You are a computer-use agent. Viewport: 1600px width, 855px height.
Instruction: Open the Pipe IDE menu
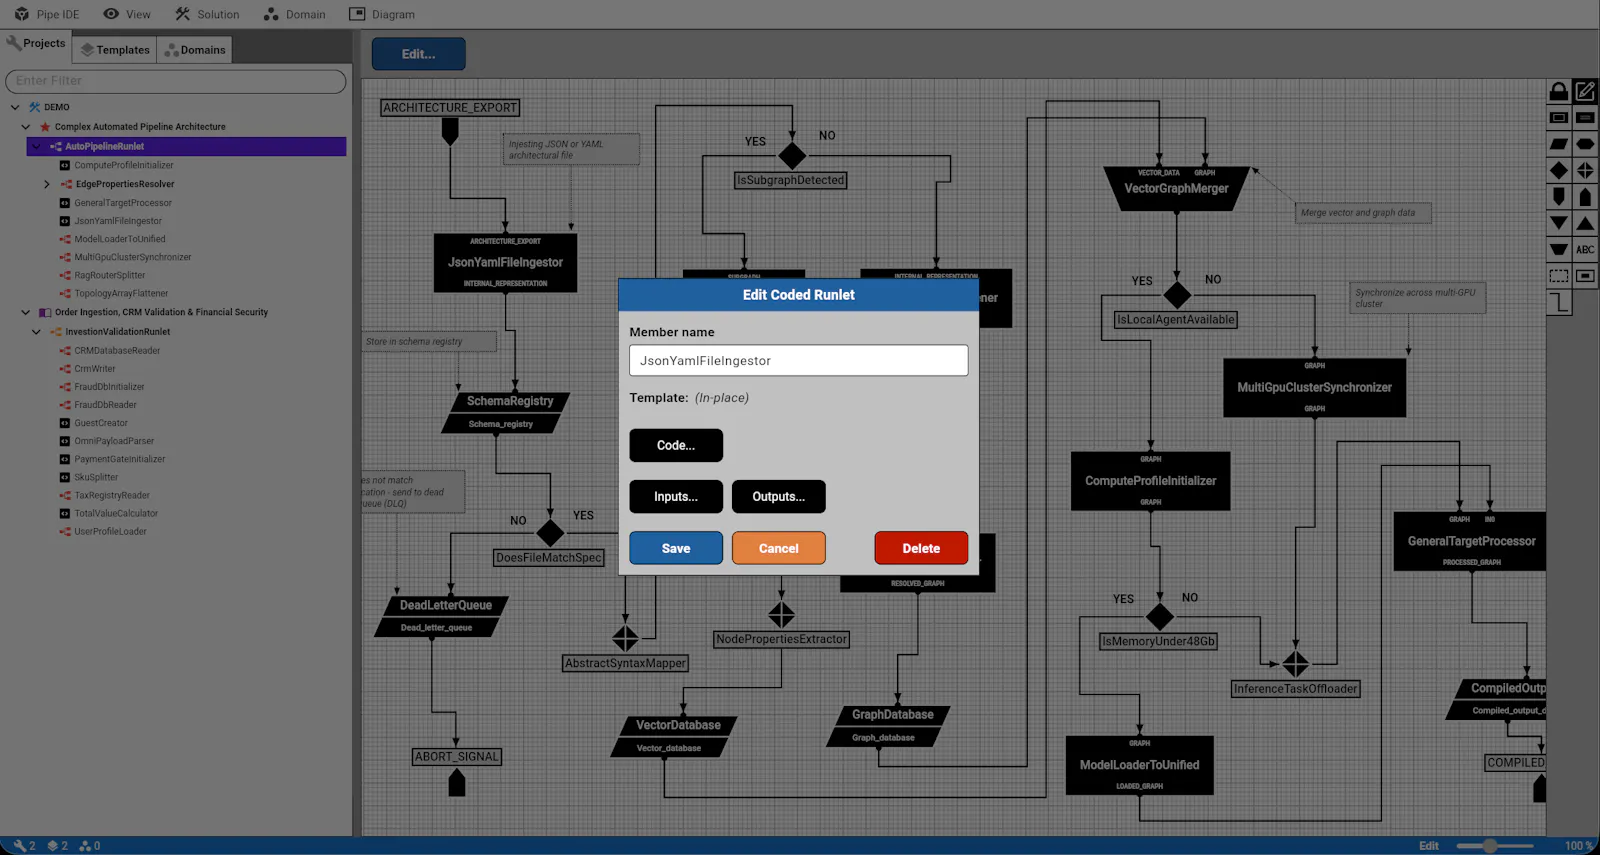tap(47, 14)
